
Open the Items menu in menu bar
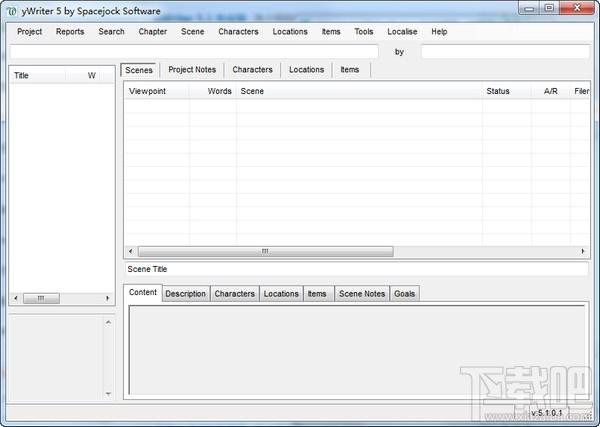click(331, 32)
